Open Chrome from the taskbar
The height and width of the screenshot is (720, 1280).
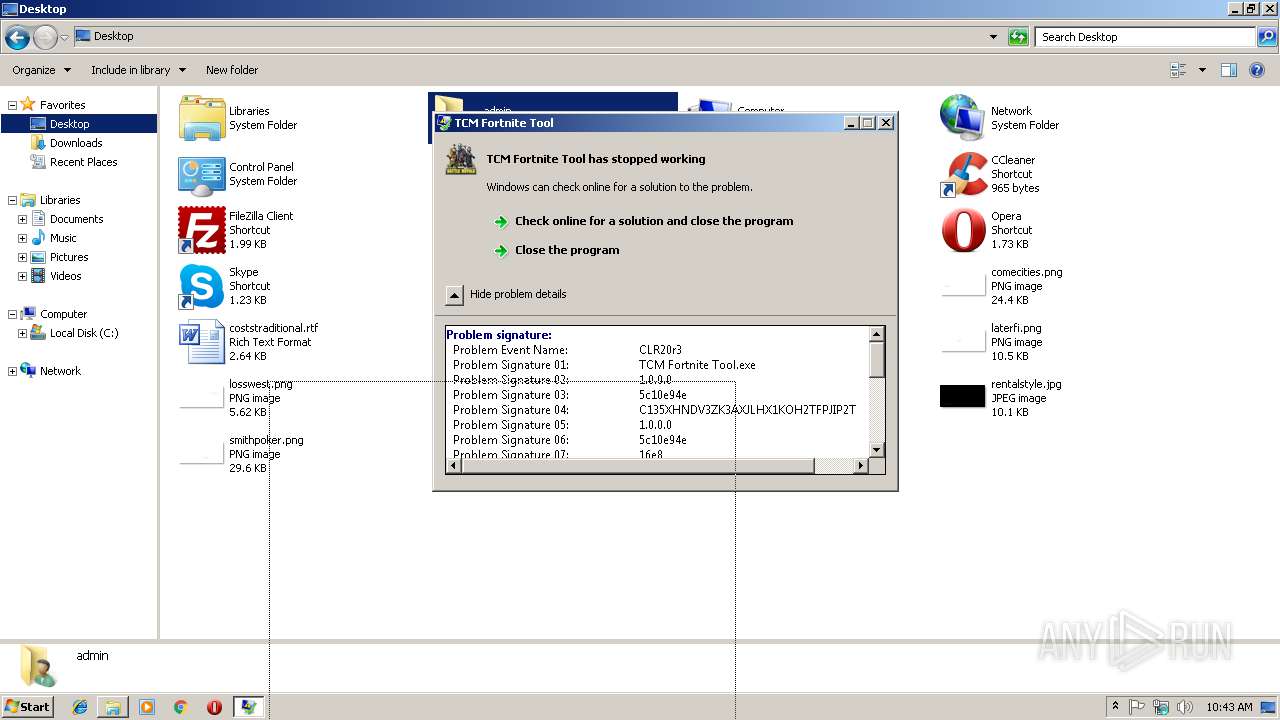180,707
